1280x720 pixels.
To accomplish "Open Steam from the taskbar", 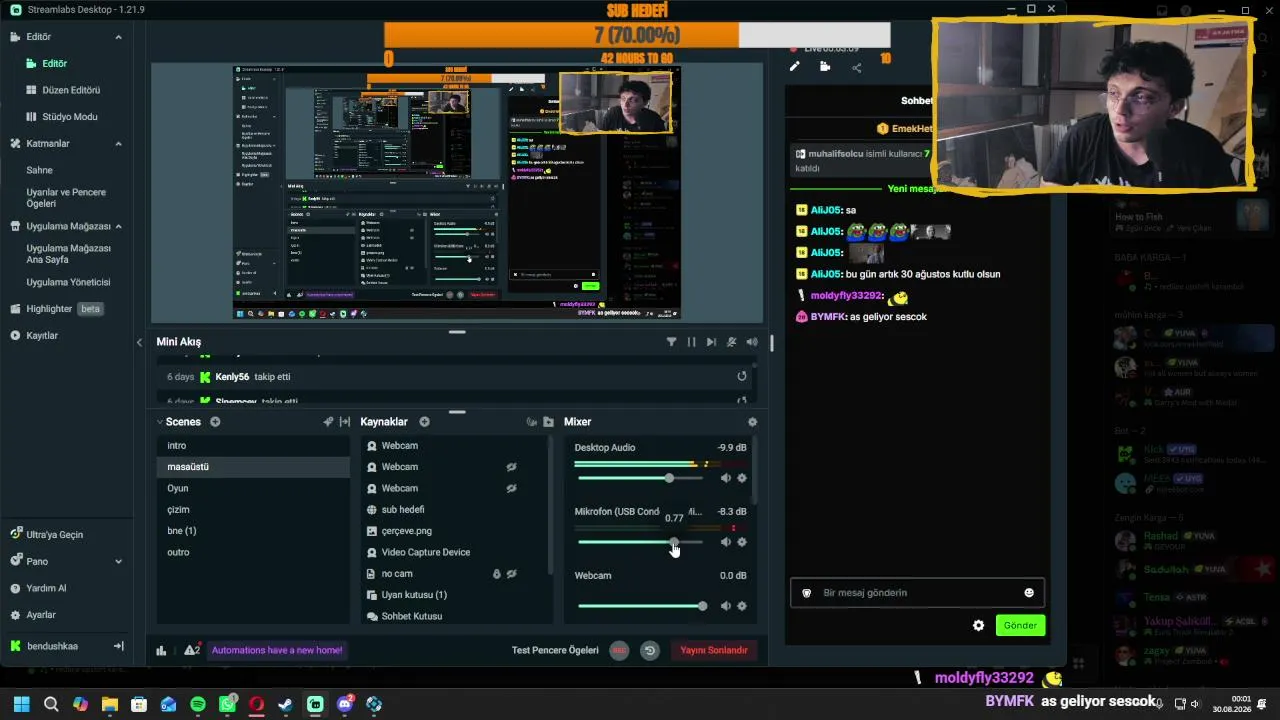I will click(x=286, y=704).
